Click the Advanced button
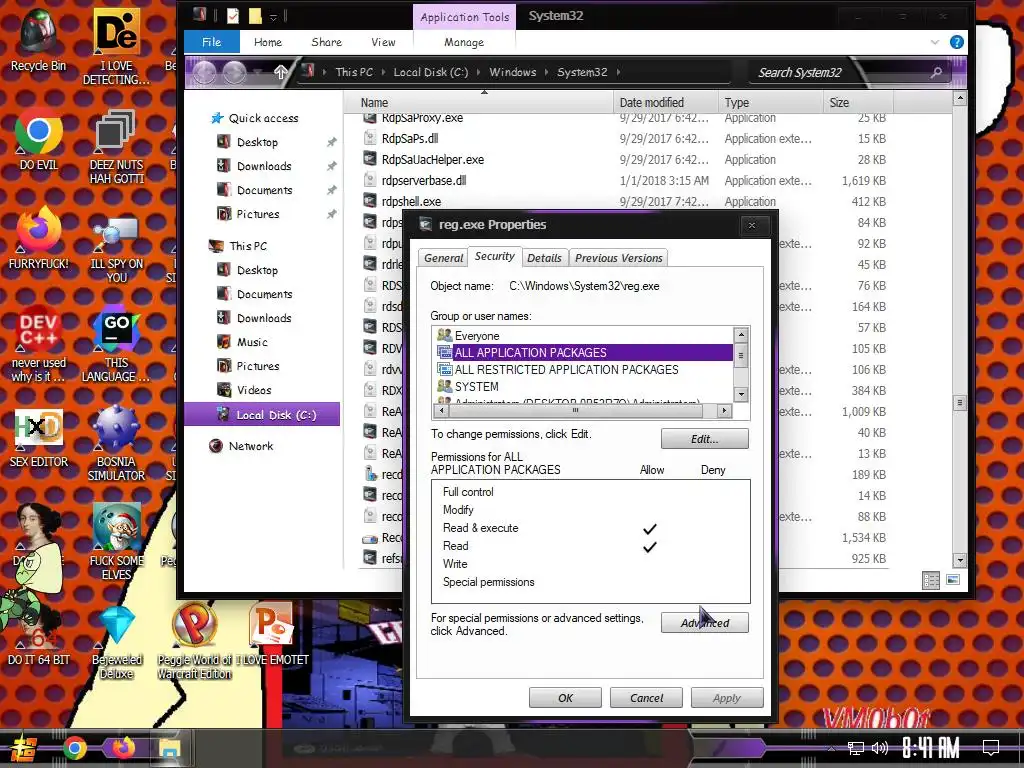This screenshot has width=1024, height=768. [705, 623]
